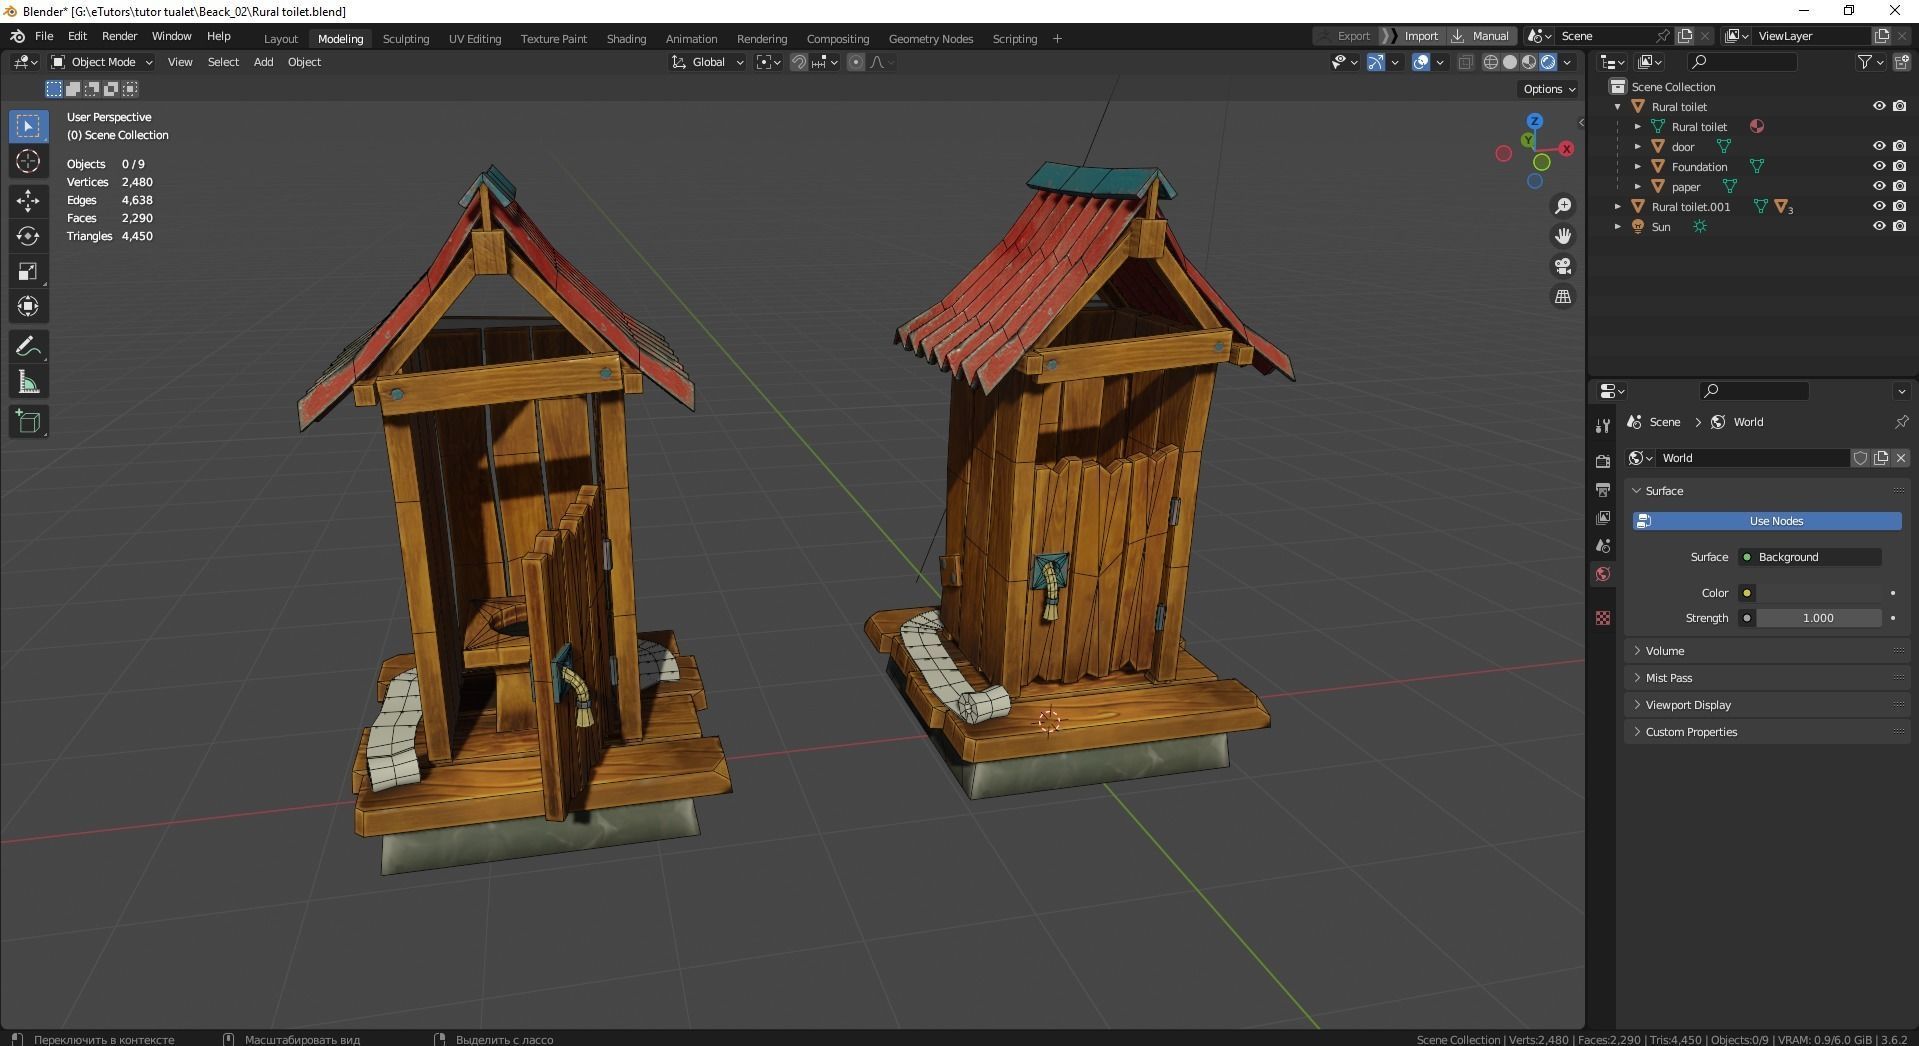Viewport: 1919px width, 1046px height.
Task: Toggle snapping magnet icon
Action: click(798, 62)
